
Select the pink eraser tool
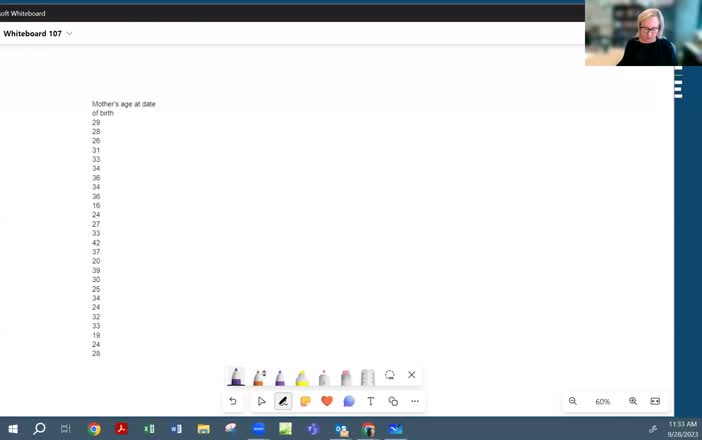pos(346,377)
